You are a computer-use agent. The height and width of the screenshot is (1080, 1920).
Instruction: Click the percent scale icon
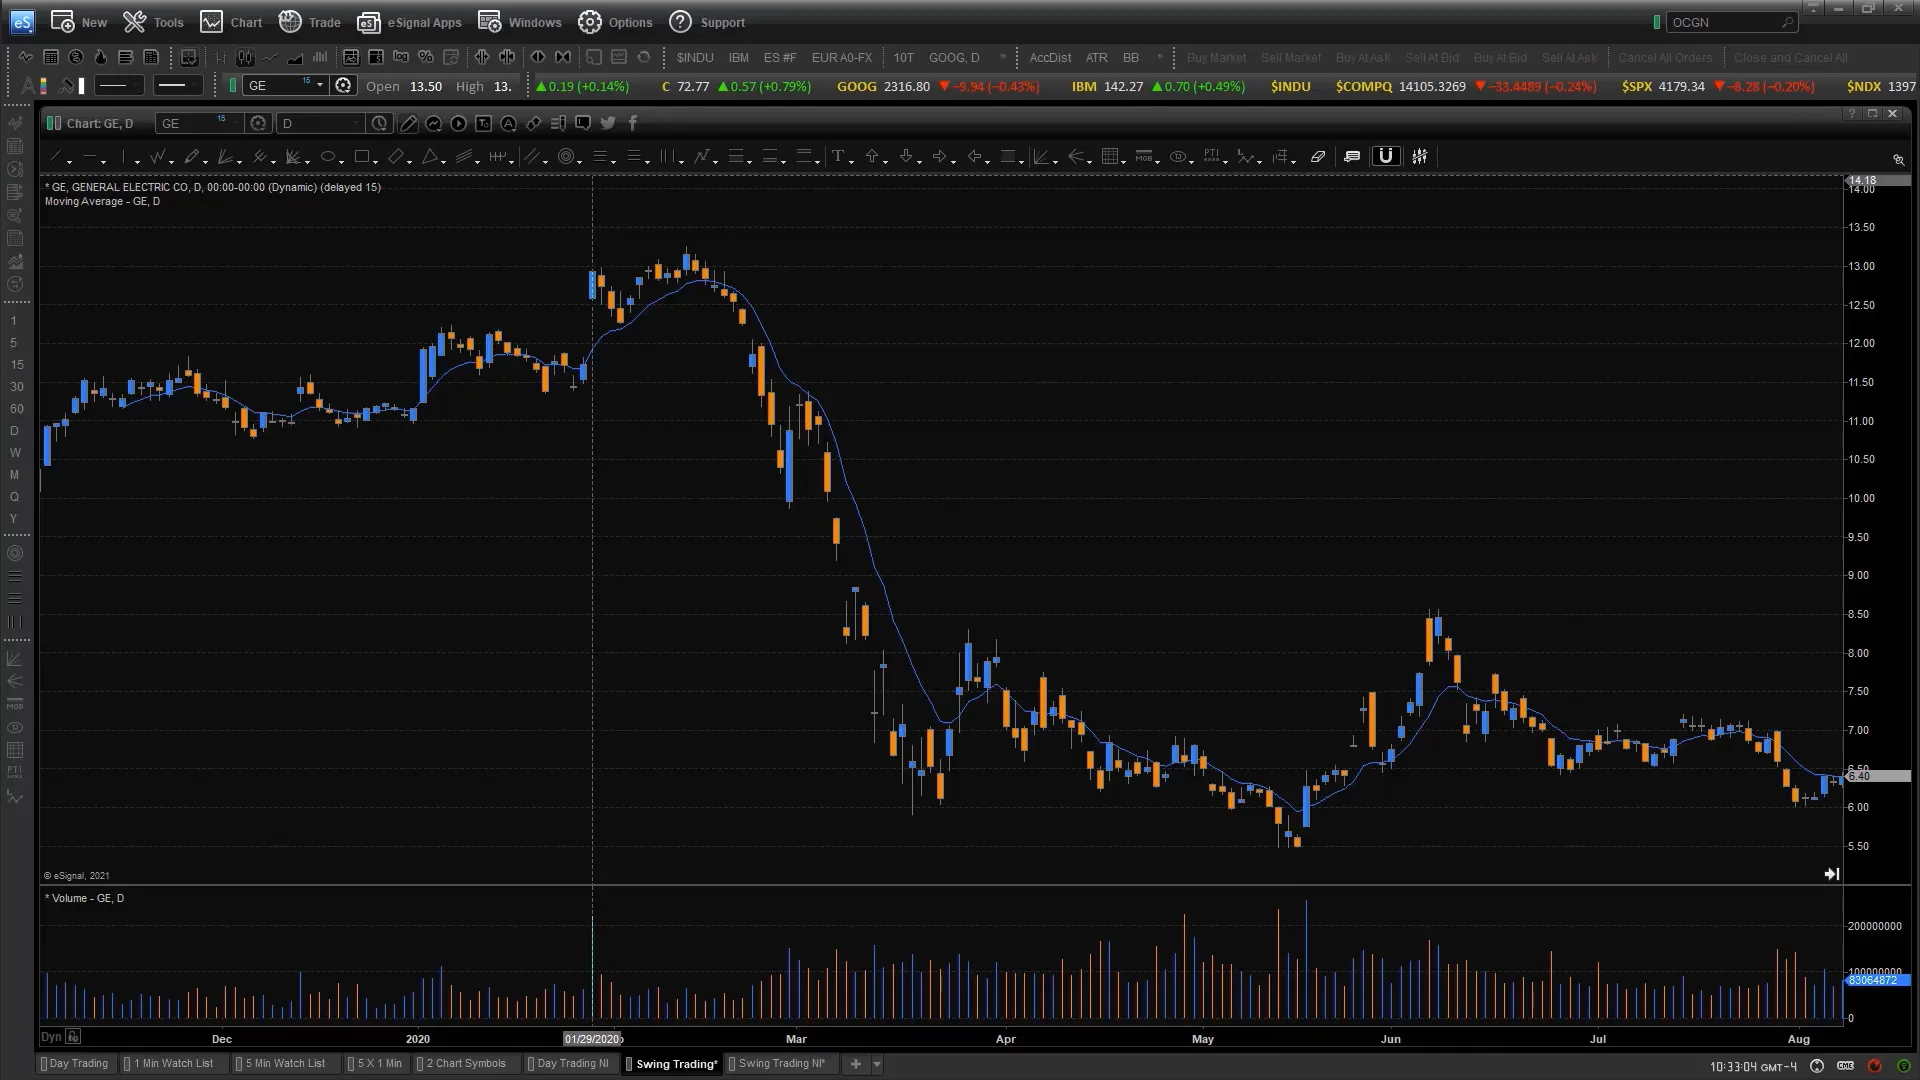425,57
